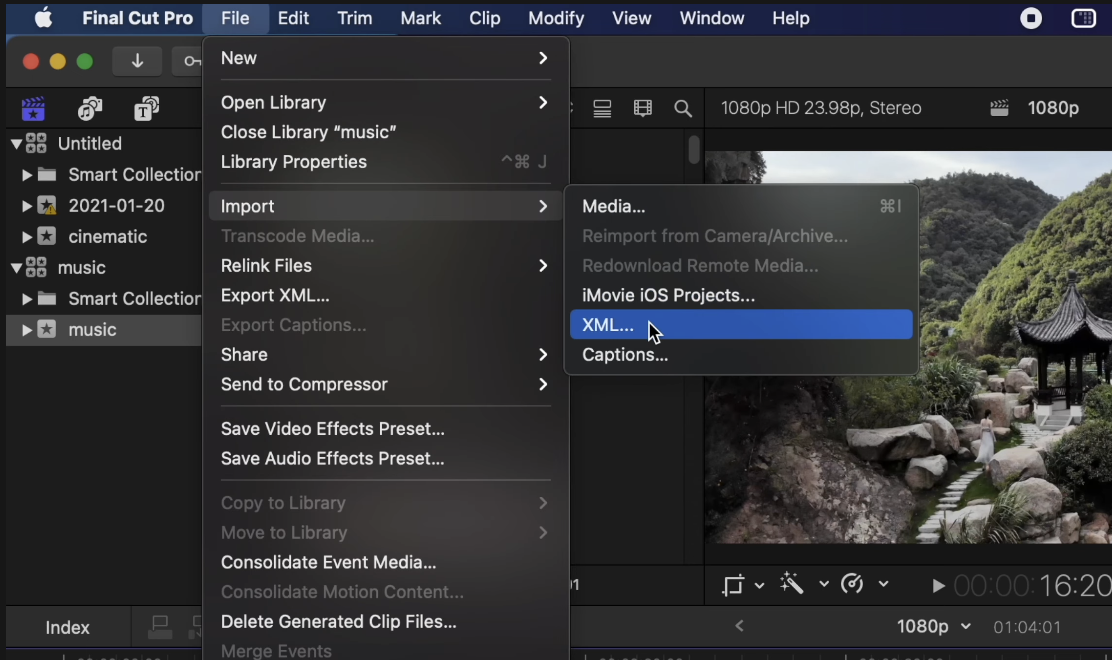Image resolution: width=1112 pixels, height=660 pixels.
Task: Open the Mark menu
Action: click(x=421, y=18)
